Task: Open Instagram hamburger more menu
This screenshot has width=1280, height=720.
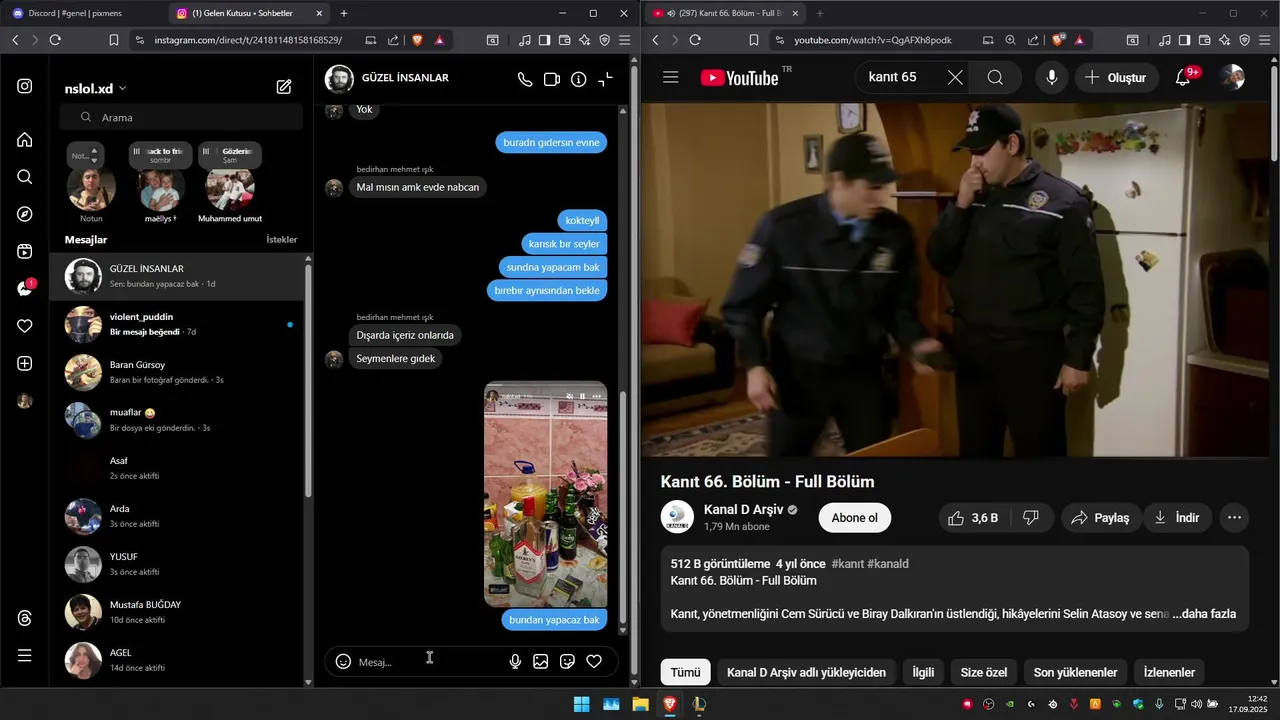Action: [x=25, y=656]
